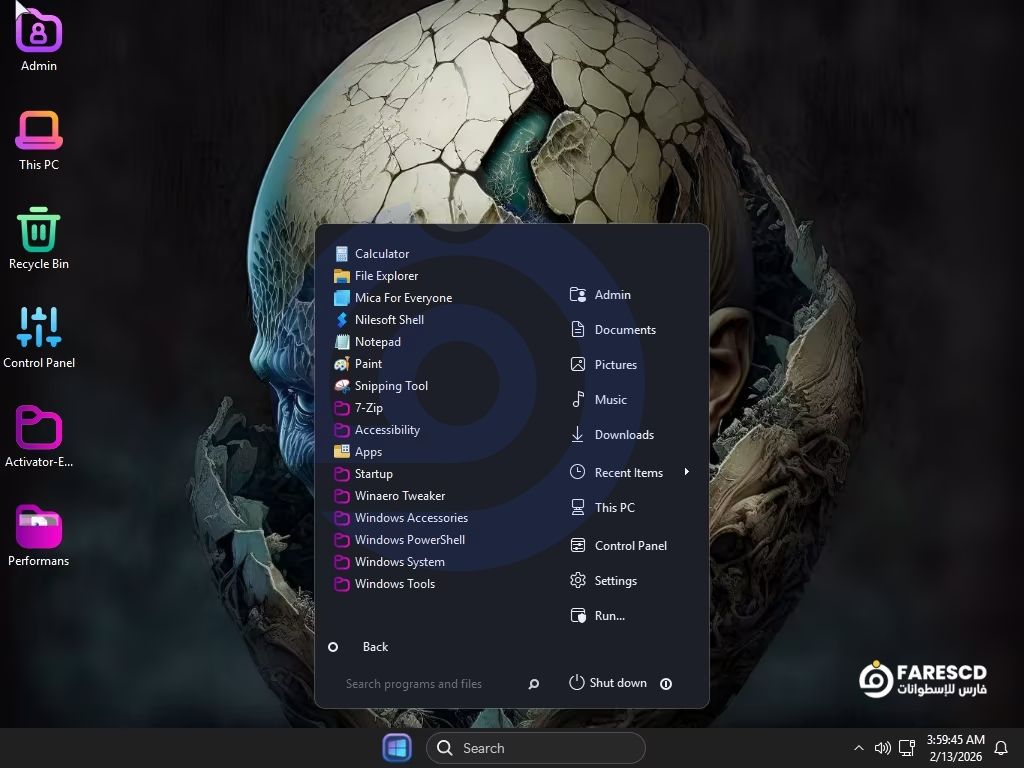Screen dimensions: 1024x768
Task: Start the Snipping Tool
Action: click(x=390, y=386)
